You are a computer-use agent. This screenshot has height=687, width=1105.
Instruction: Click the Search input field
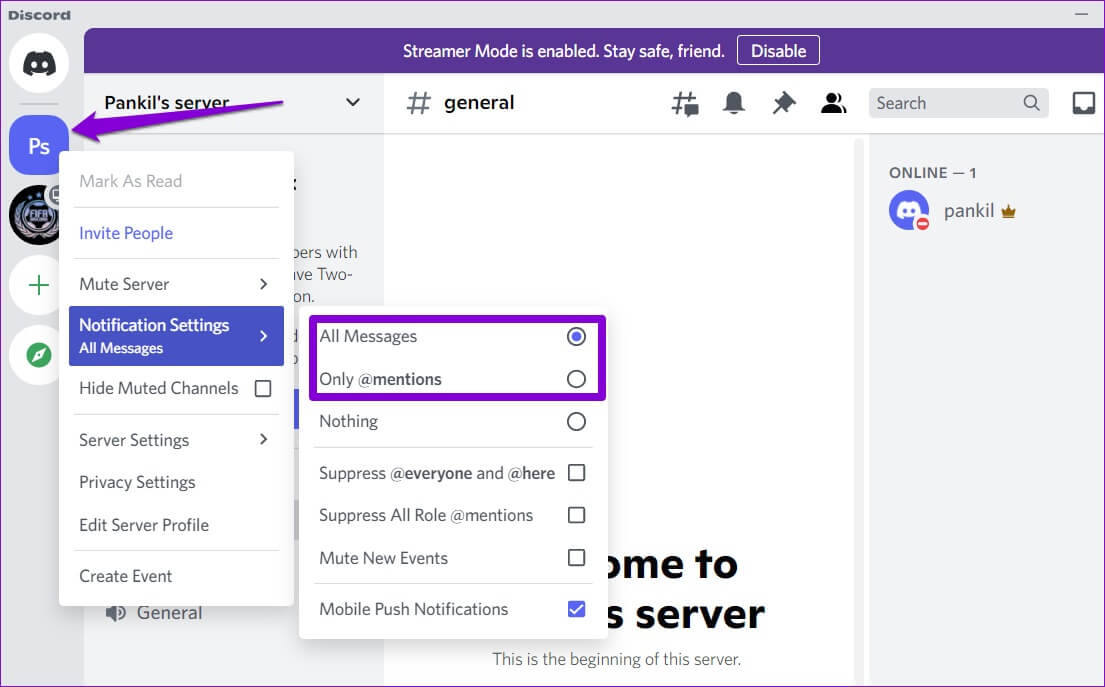pyautogui.click(x=958, y=103)
